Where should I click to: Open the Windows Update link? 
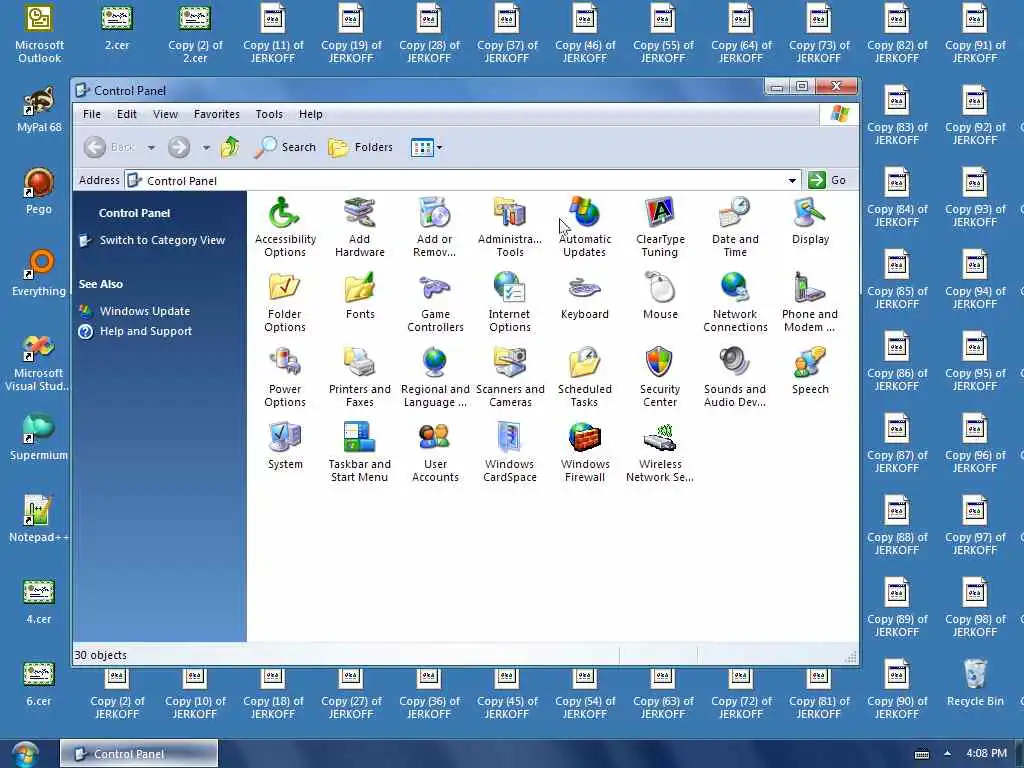145,312
